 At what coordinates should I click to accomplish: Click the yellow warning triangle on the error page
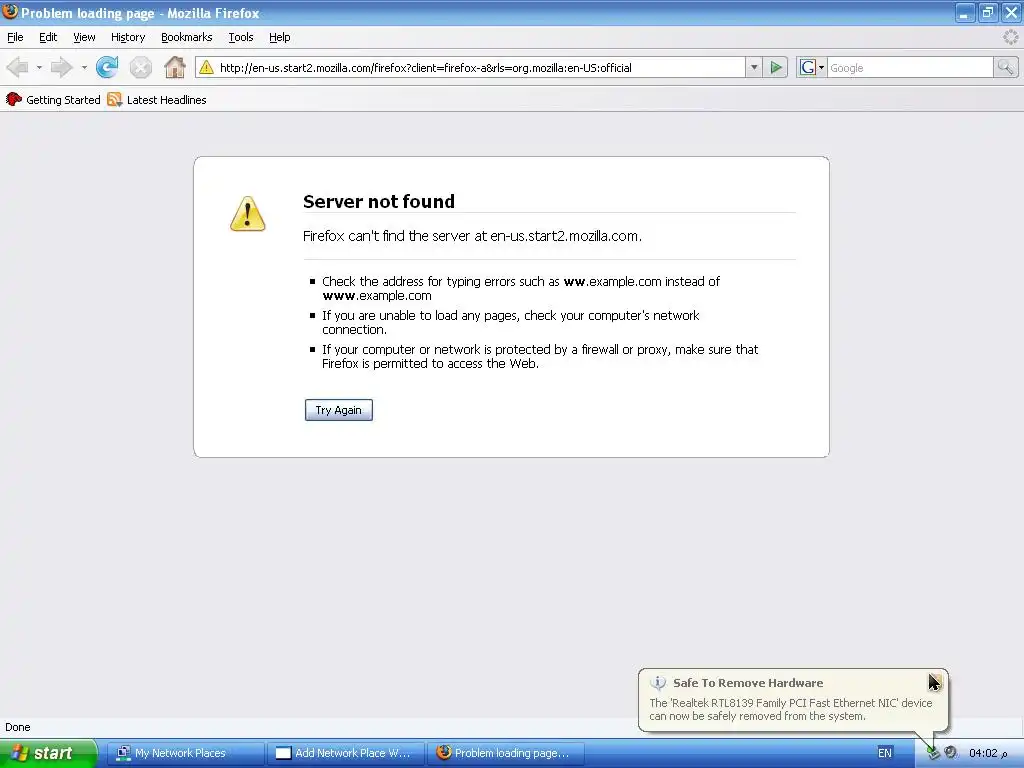click(248, 214)
